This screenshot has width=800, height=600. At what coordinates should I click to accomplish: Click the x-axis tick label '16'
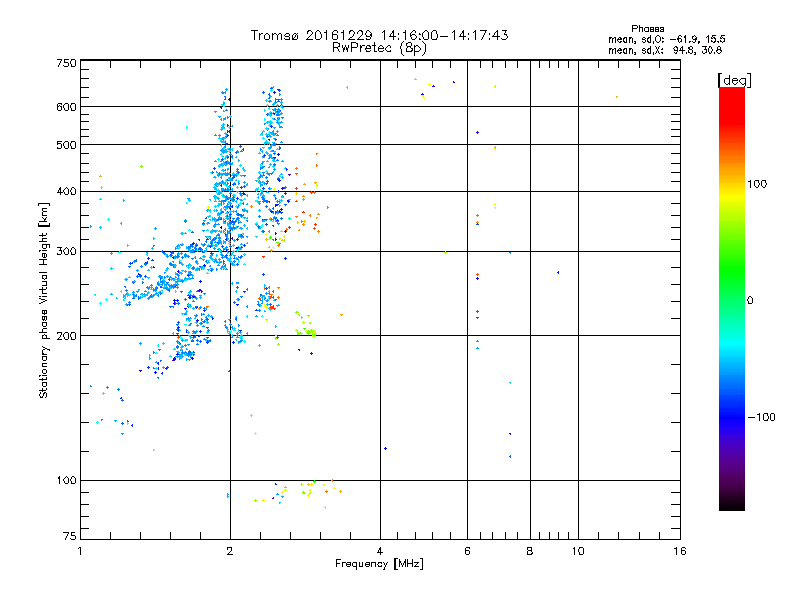[x=680, y=551]
